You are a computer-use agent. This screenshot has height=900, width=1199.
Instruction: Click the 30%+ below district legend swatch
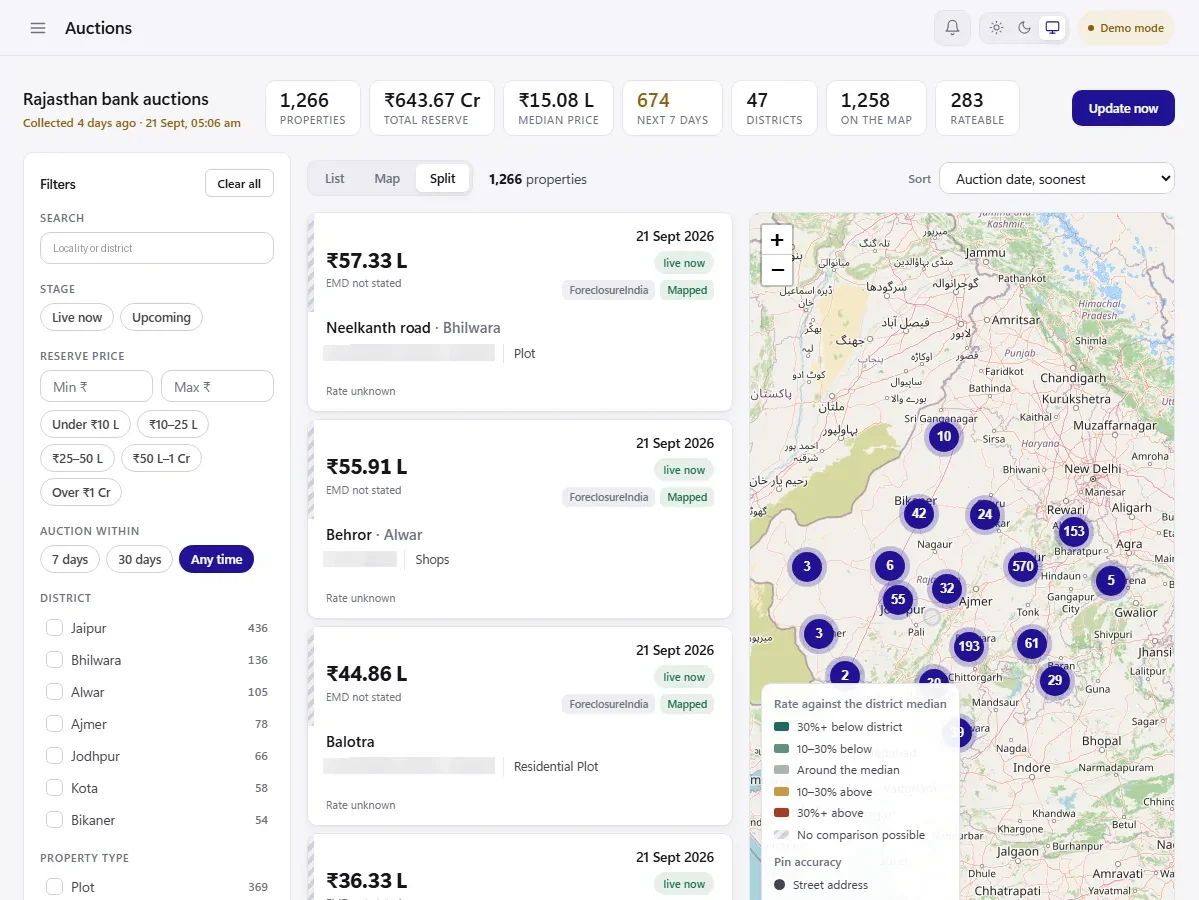(781, 727)
